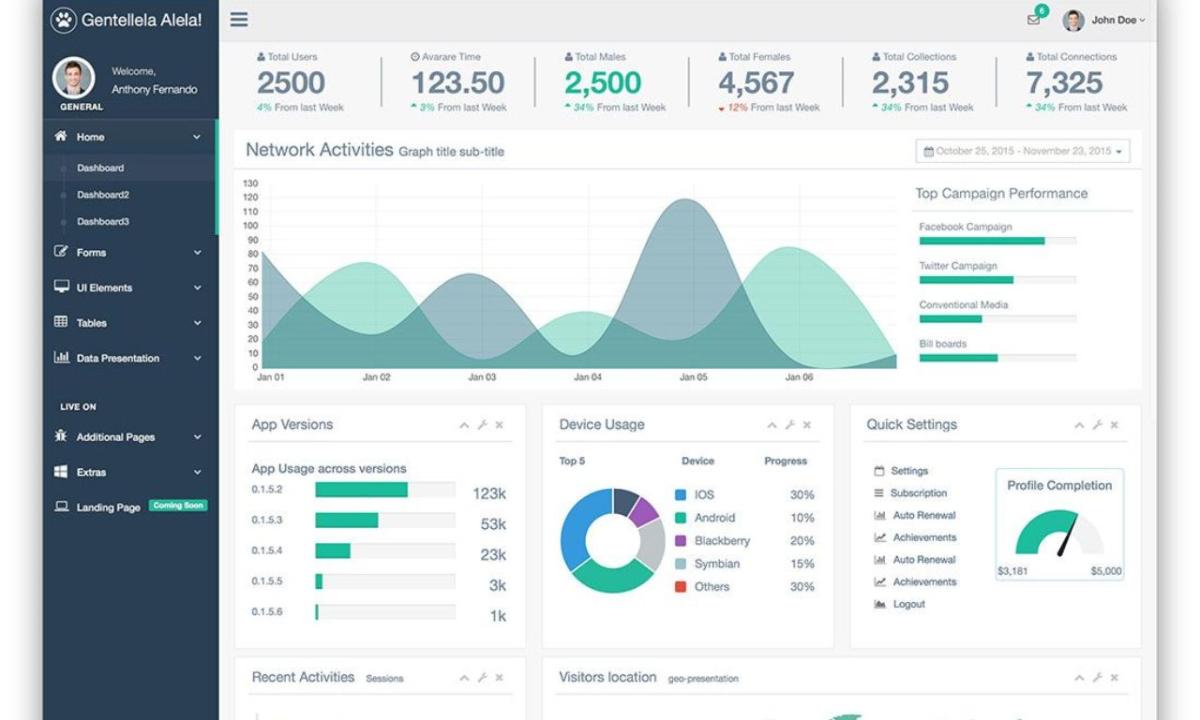1200x720 pixels.
Task: Expand the UI Elements menu chevron
Action: [x=197, y=288]
